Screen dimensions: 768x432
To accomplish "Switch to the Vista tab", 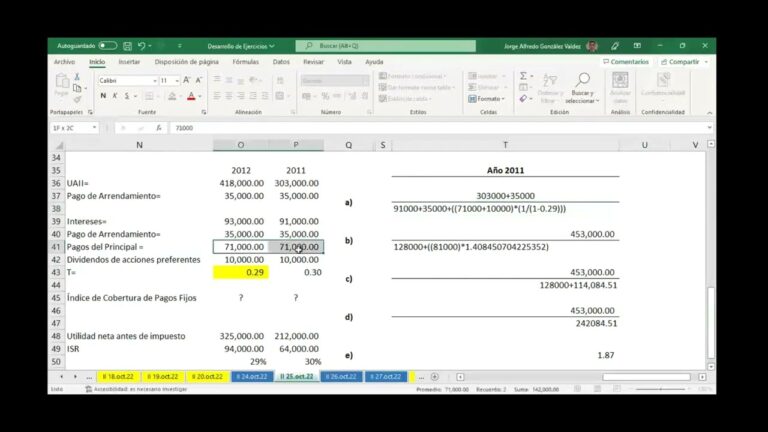I will [x=344, y=62].
